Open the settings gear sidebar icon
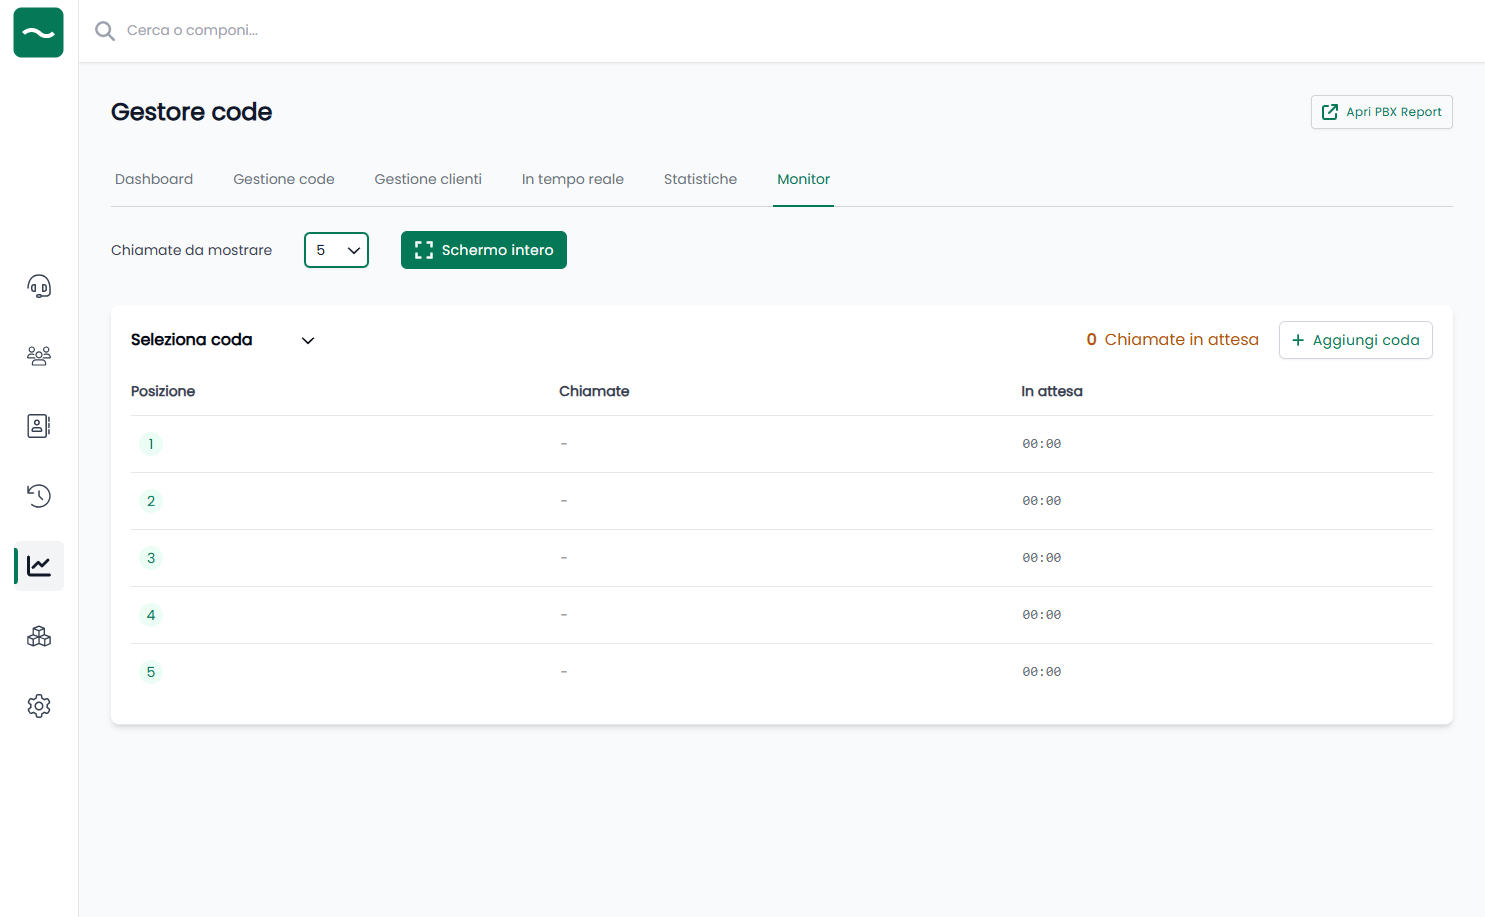 (x=39, y=706)
